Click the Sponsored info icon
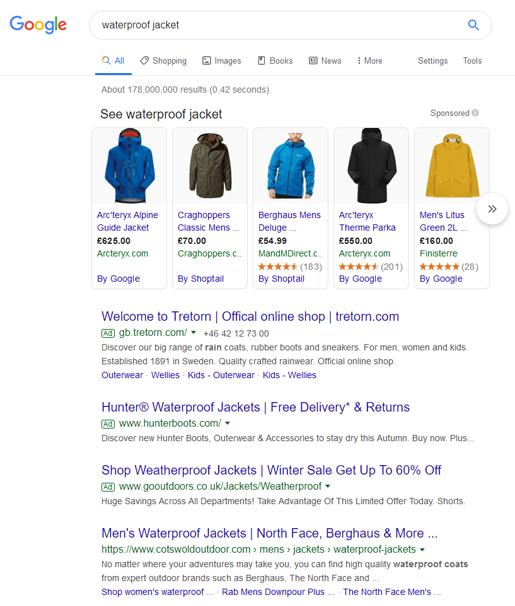Screen dimensions: 515x606 tap(475, 113)
